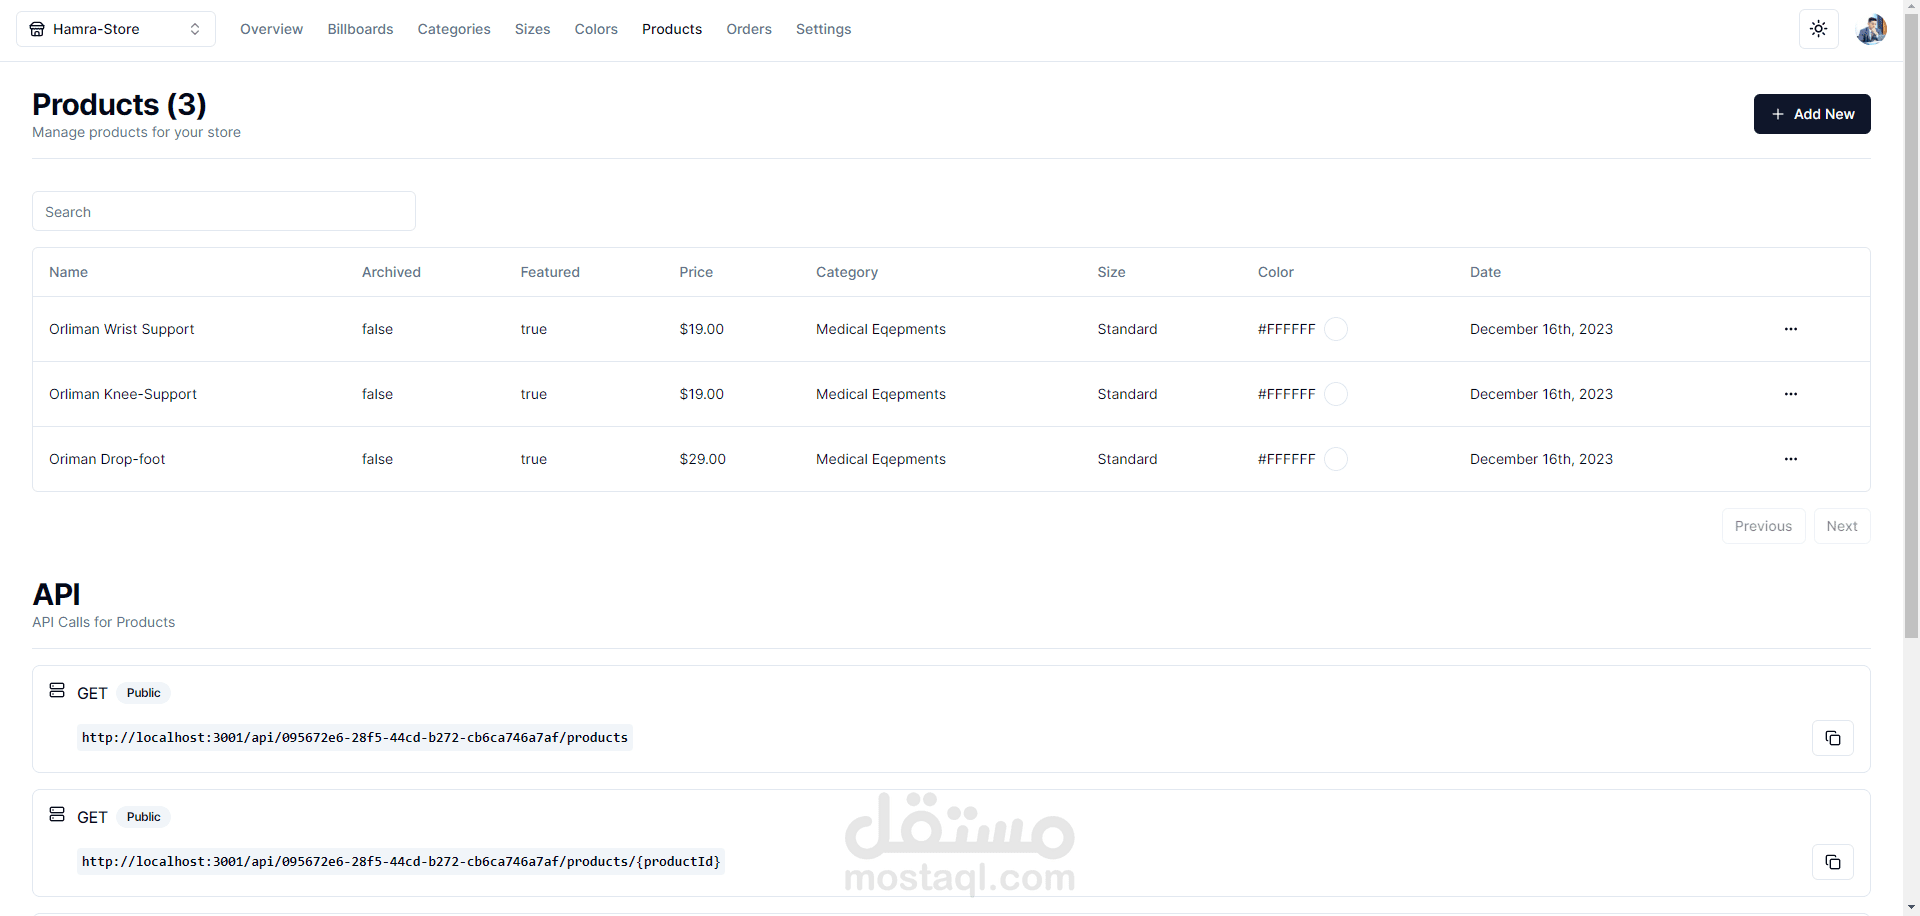Click server icon of {productId} endpoint
The image size is (1920, 916).
[57, 815]
